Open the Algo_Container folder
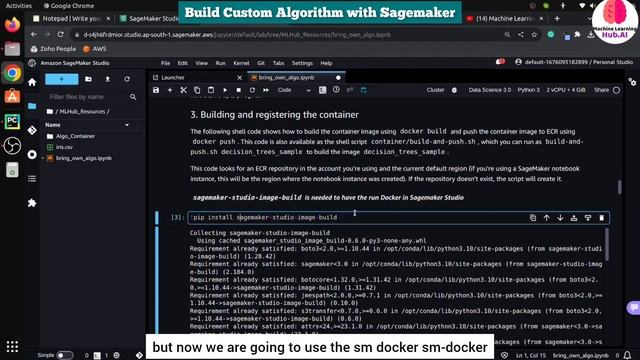The image size is (640, 360). click(76, 136)
